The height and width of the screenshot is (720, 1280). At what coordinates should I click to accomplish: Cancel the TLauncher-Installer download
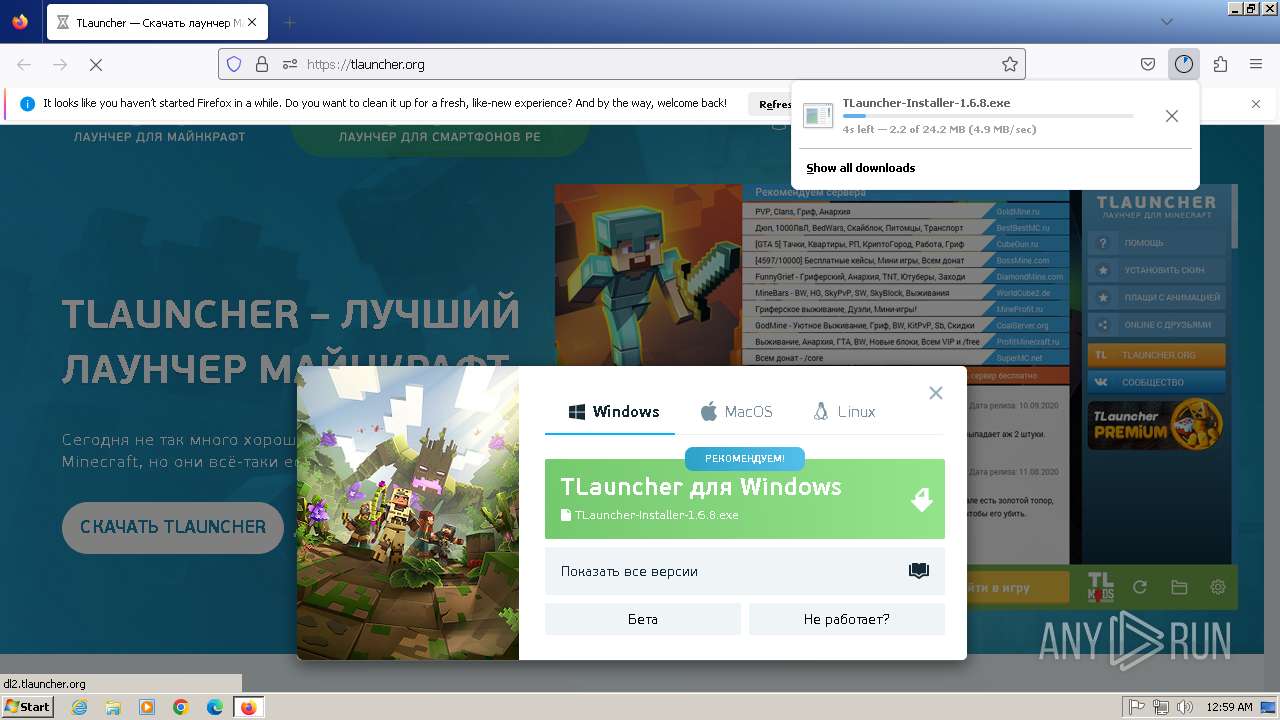coord(1172,116)
